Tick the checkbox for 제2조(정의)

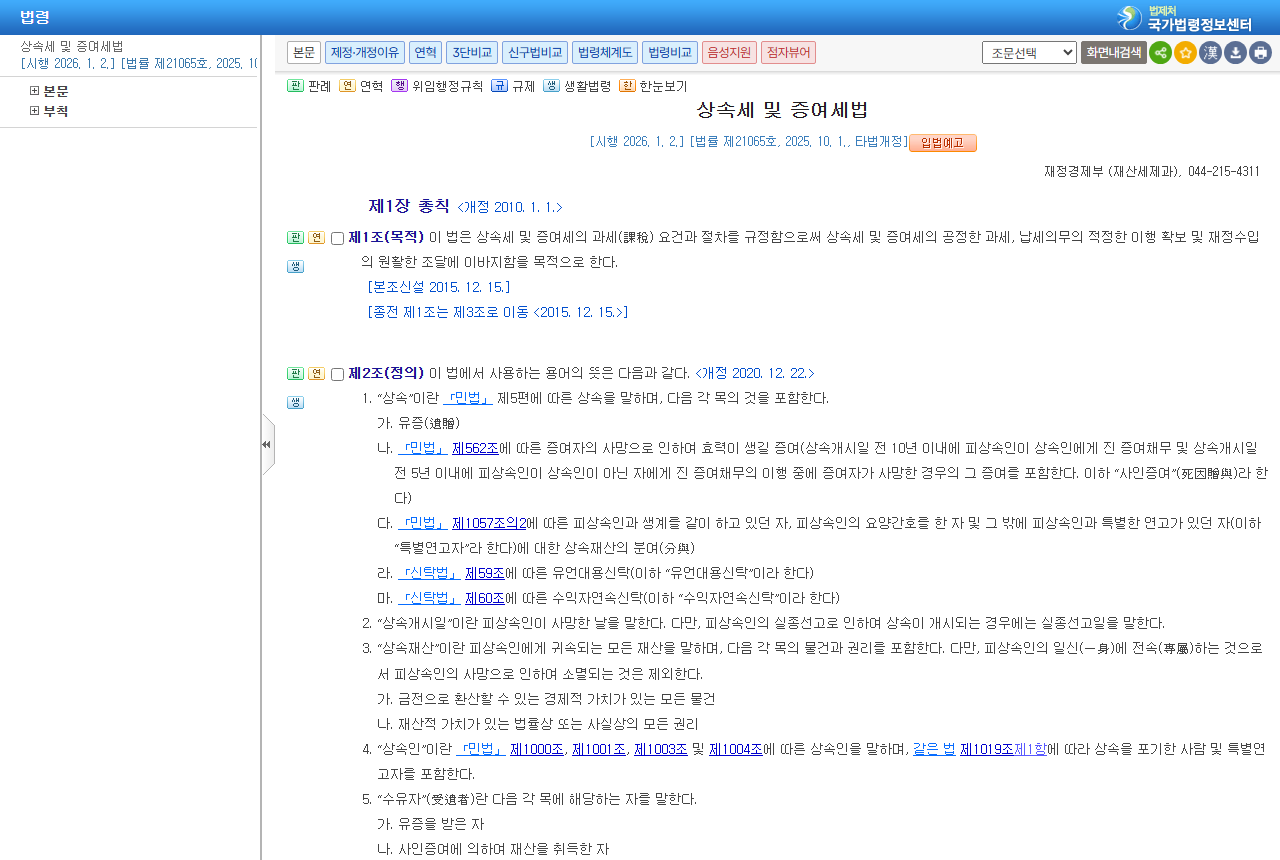point(337,375)
